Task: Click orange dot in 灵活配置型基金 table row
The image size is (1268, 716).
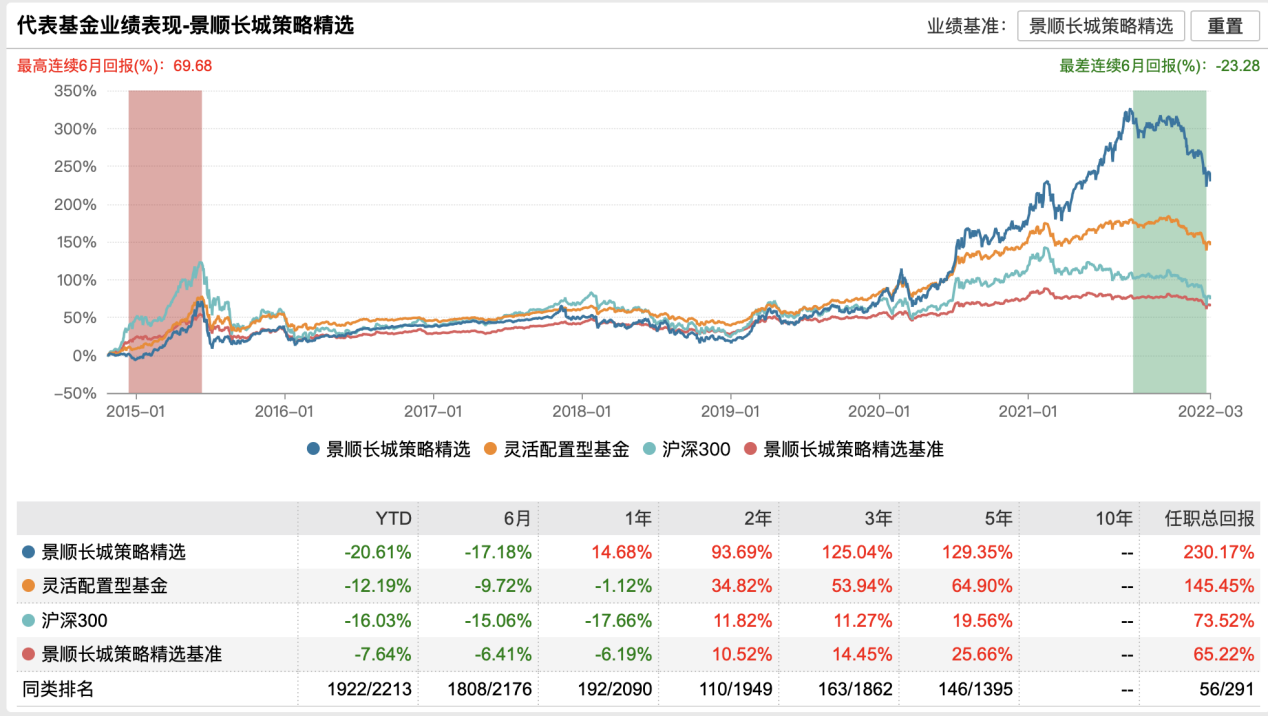Action: pos(28,586)
